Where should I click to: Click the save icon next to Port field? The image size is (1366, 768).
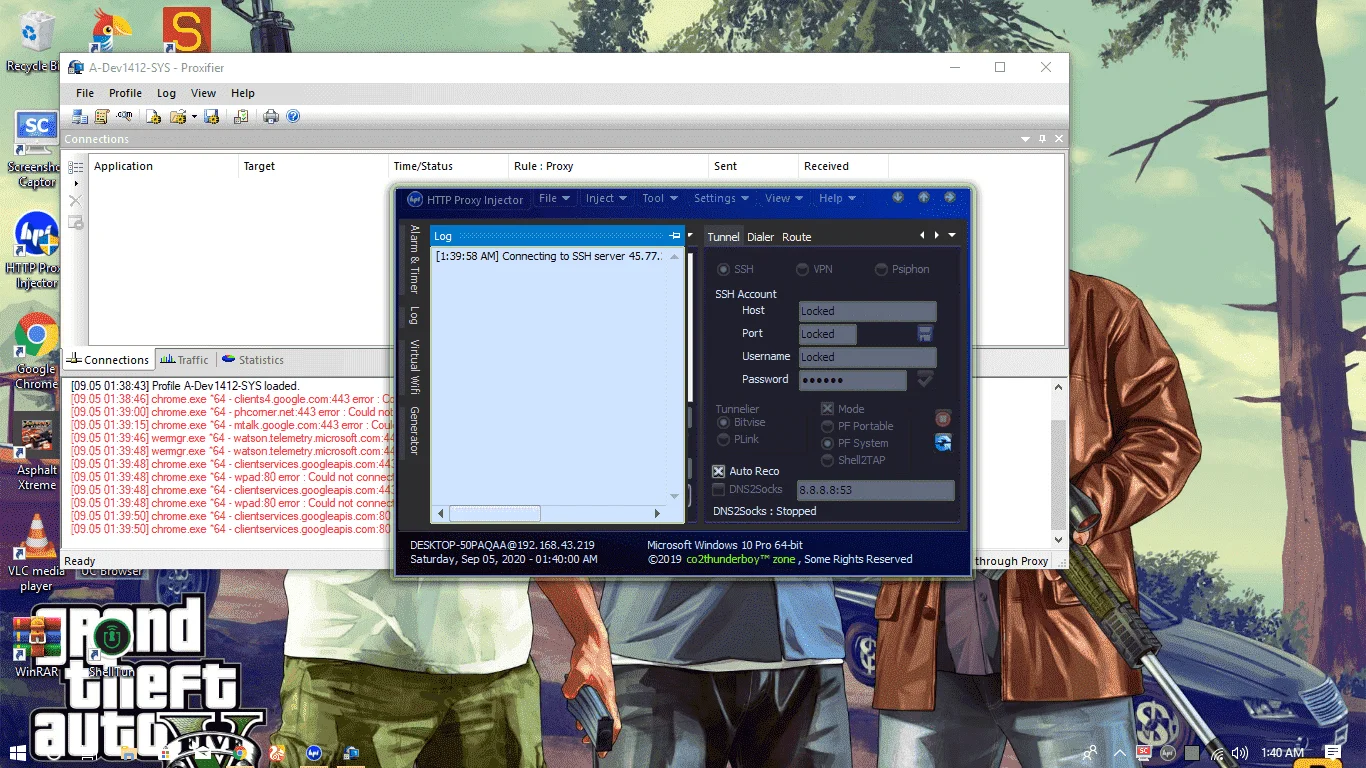pyautogui.click(x=925, y=333)
